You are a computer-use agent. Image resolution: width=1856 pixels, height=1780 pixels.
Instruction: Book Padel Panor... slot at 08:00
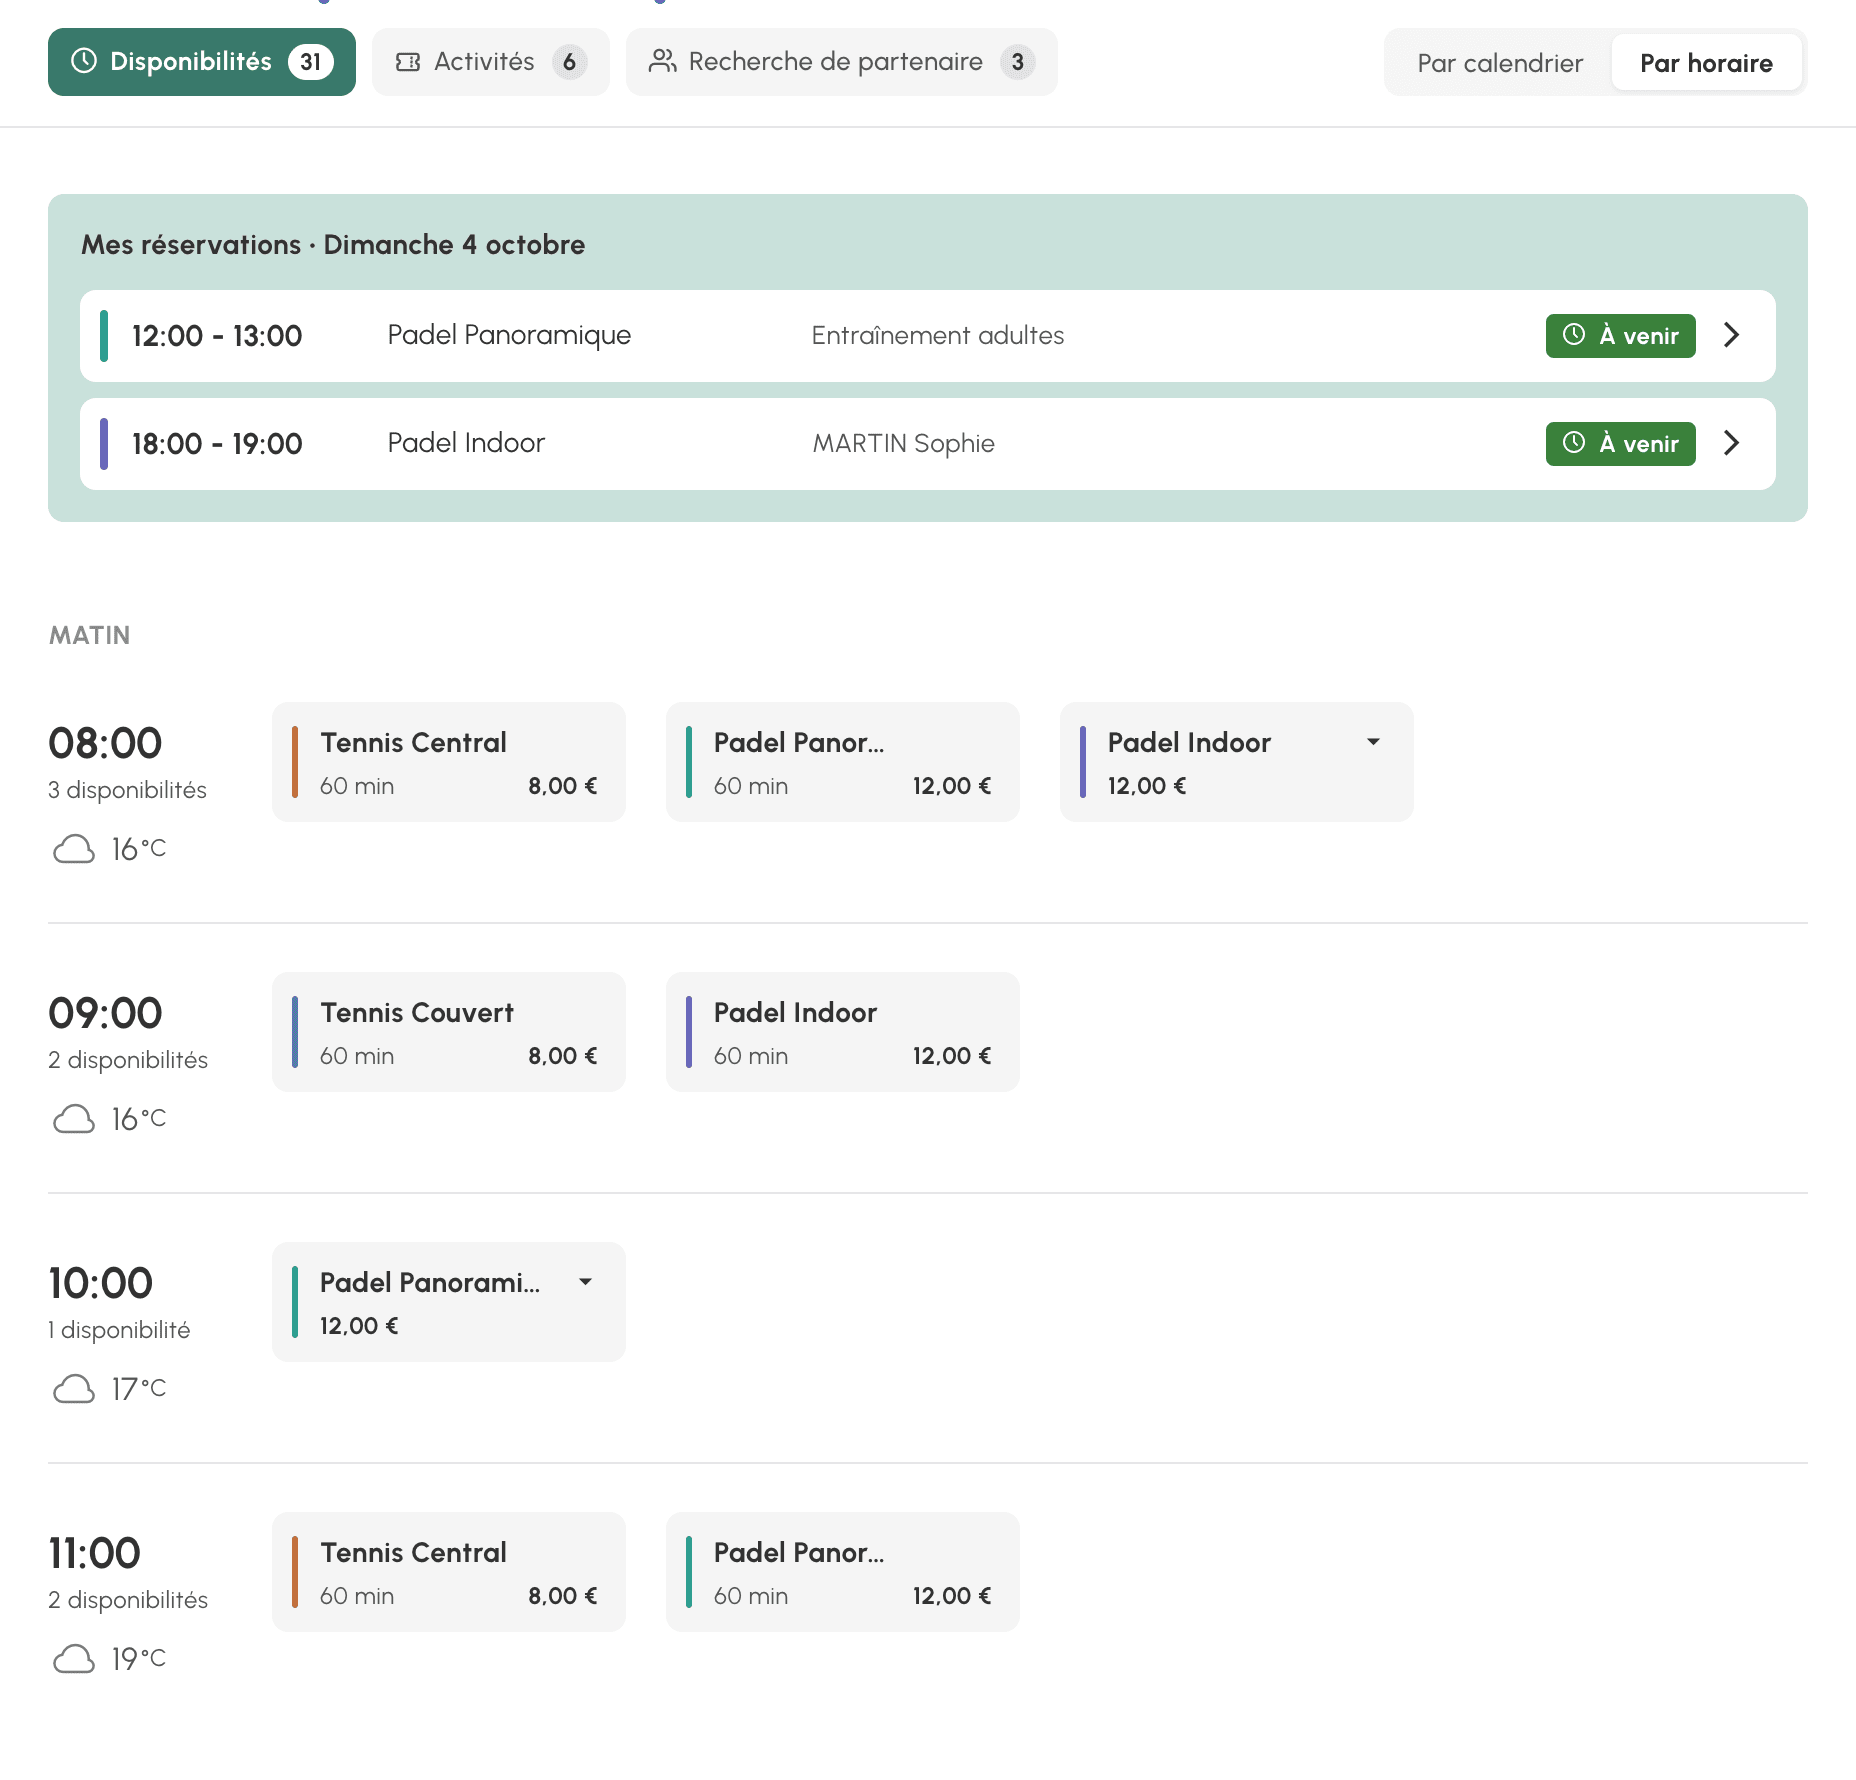[843, 762]
